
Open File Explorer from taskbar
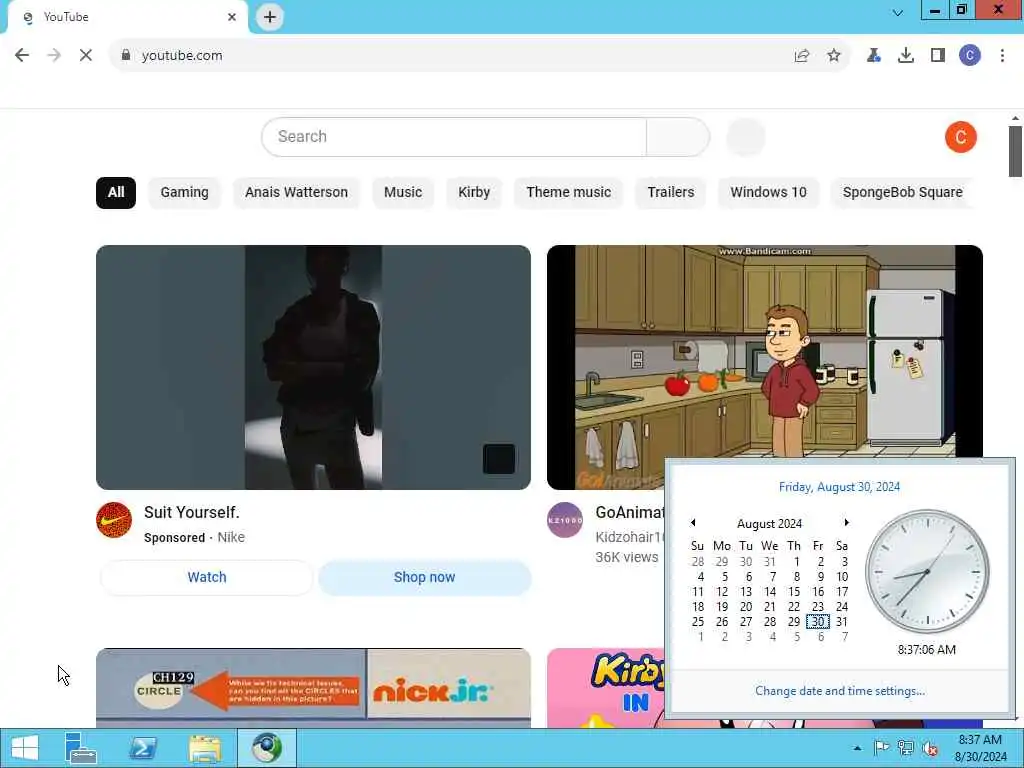click(205, 748)
